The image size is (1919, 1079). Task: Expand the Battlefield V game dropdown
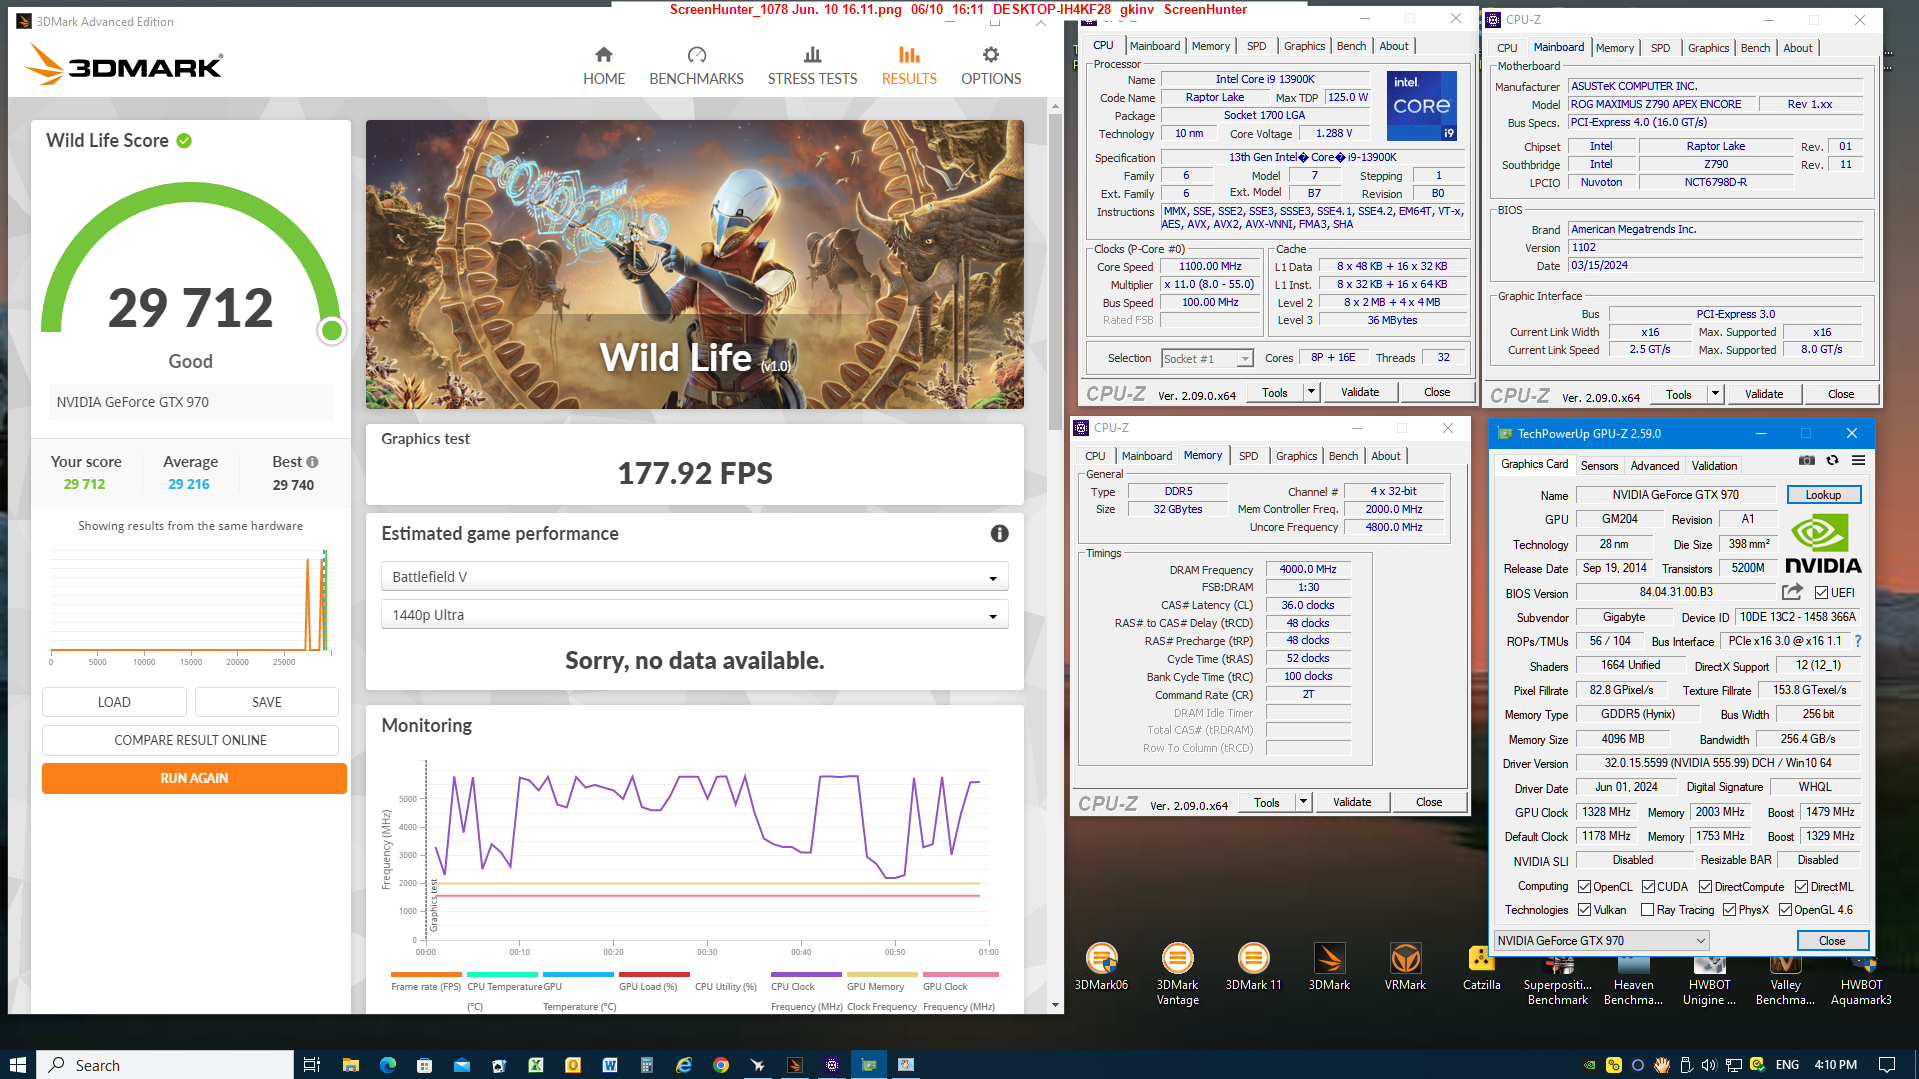click(694, 577)
